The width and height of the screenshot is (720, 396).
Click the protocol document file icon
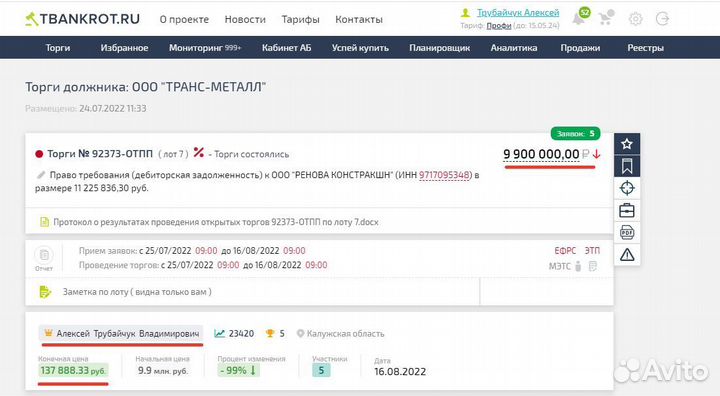(x=44, y=222)
